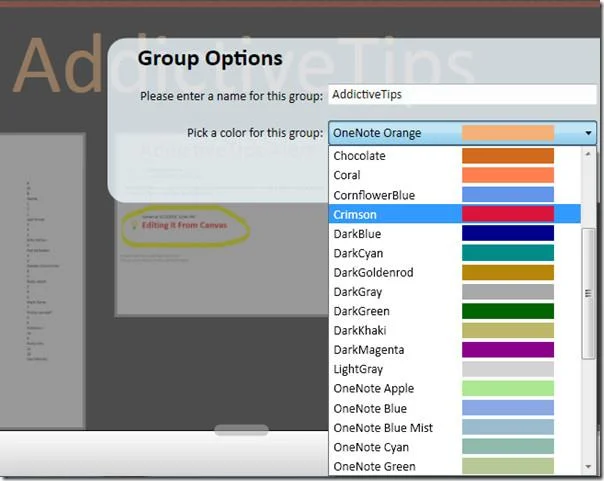Click the OneNote Apple green swatch
Image resolution: width=604 pixels, height=481 pixels.
pos(508,388)
